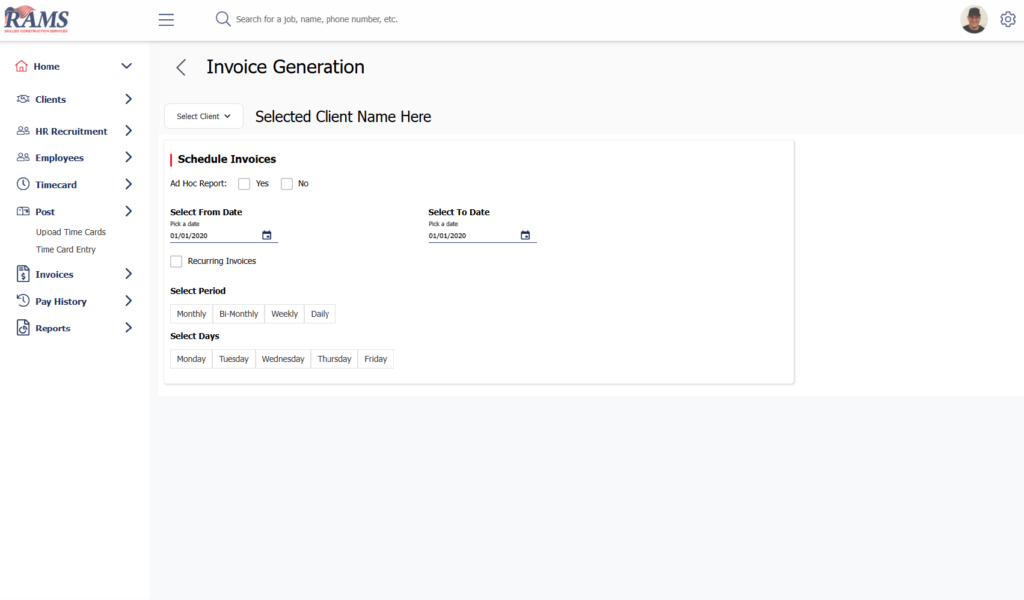1024x600 pixels.
Task: Open the settings gear icon
Action: coord(1007,19)
